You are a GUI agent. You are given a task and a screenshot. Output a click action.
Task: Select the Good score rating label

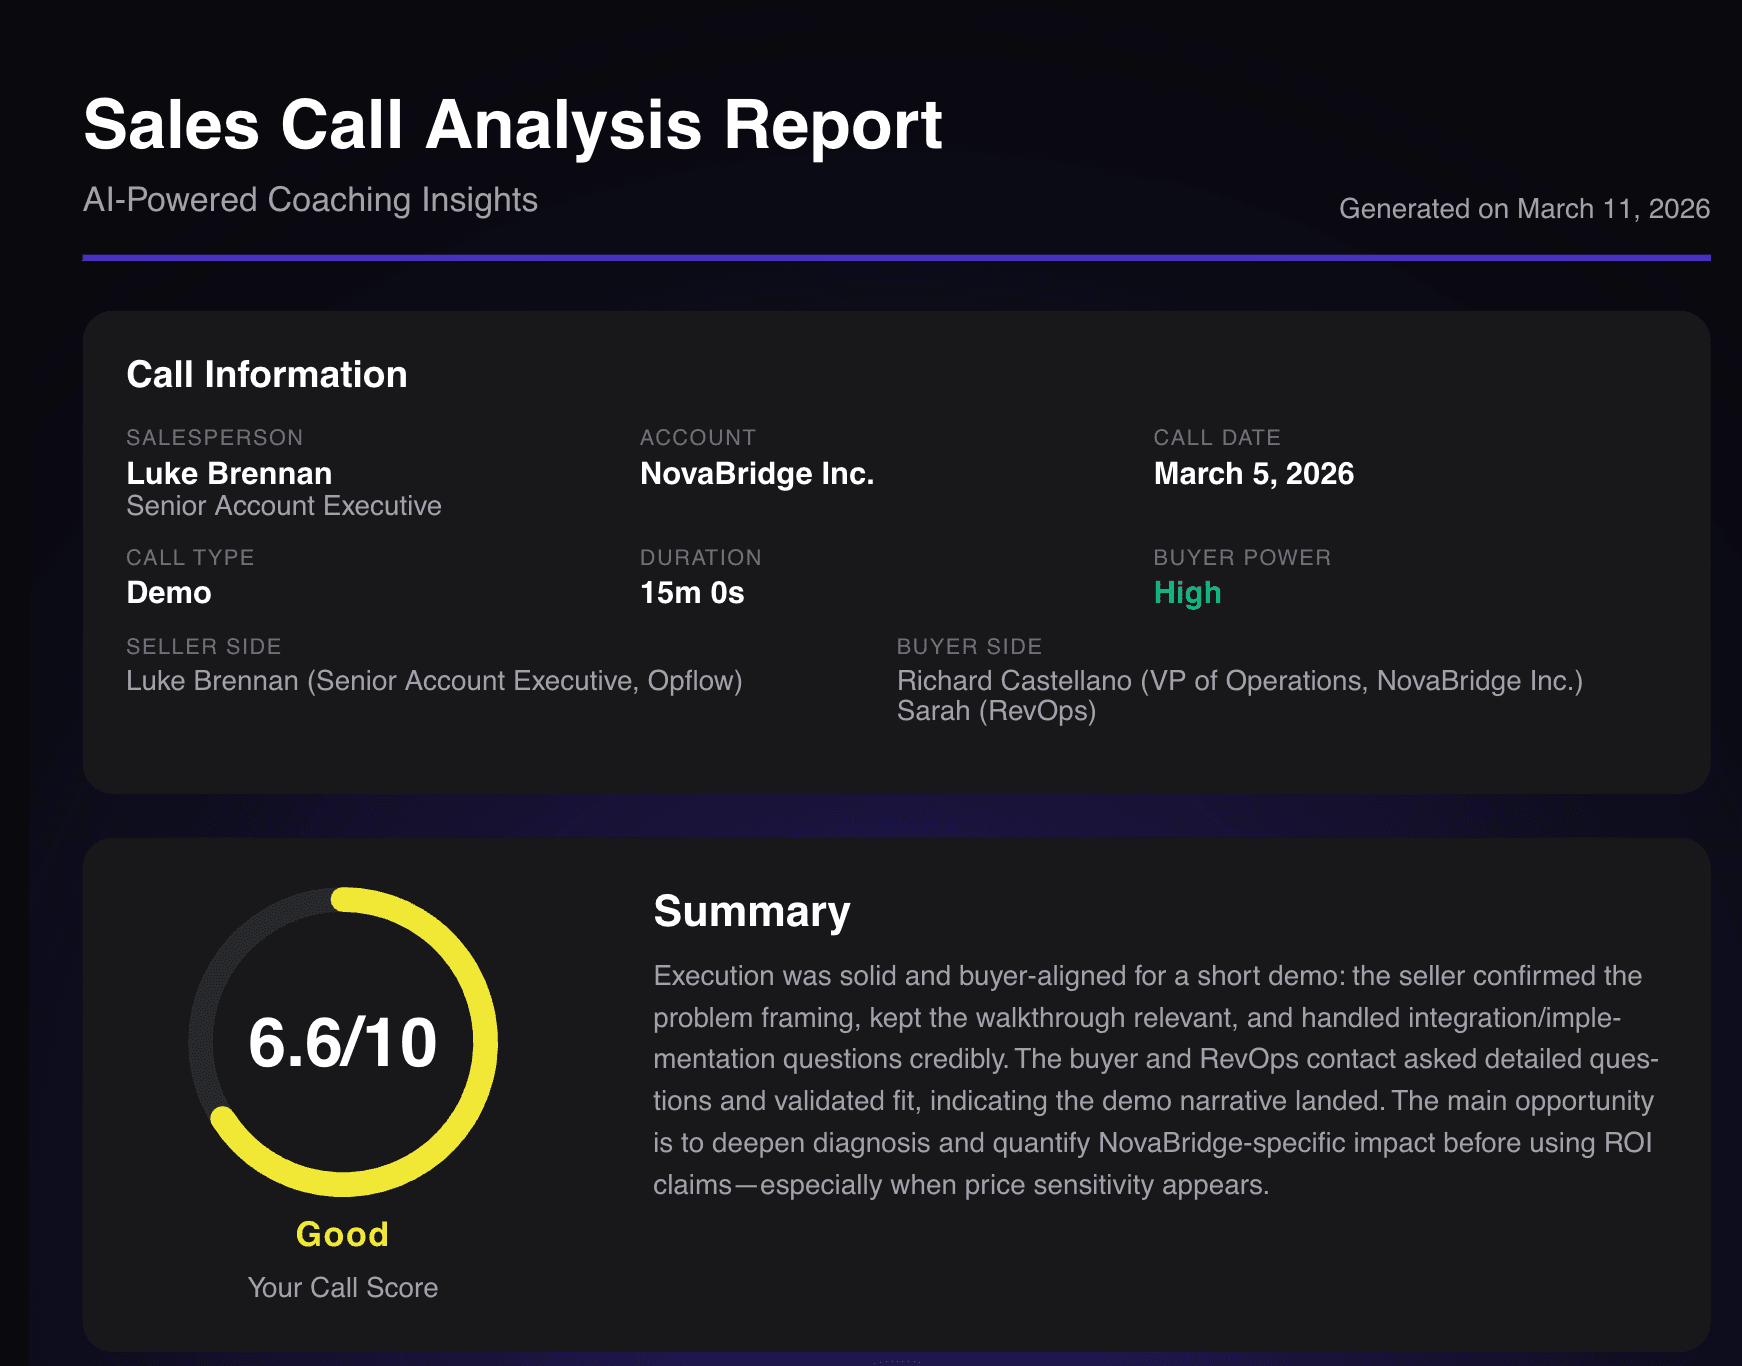tap(342, 1233)
